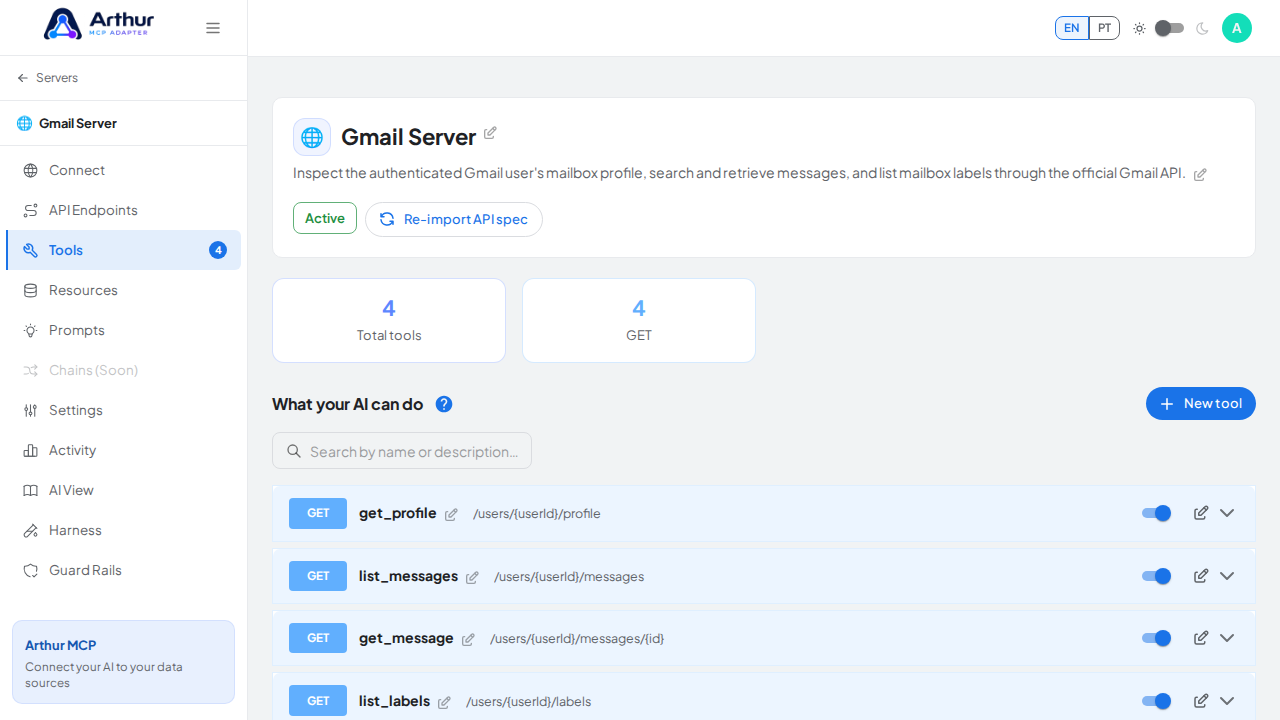Open the edit panel for list_messages tool row

(1201, 576)
